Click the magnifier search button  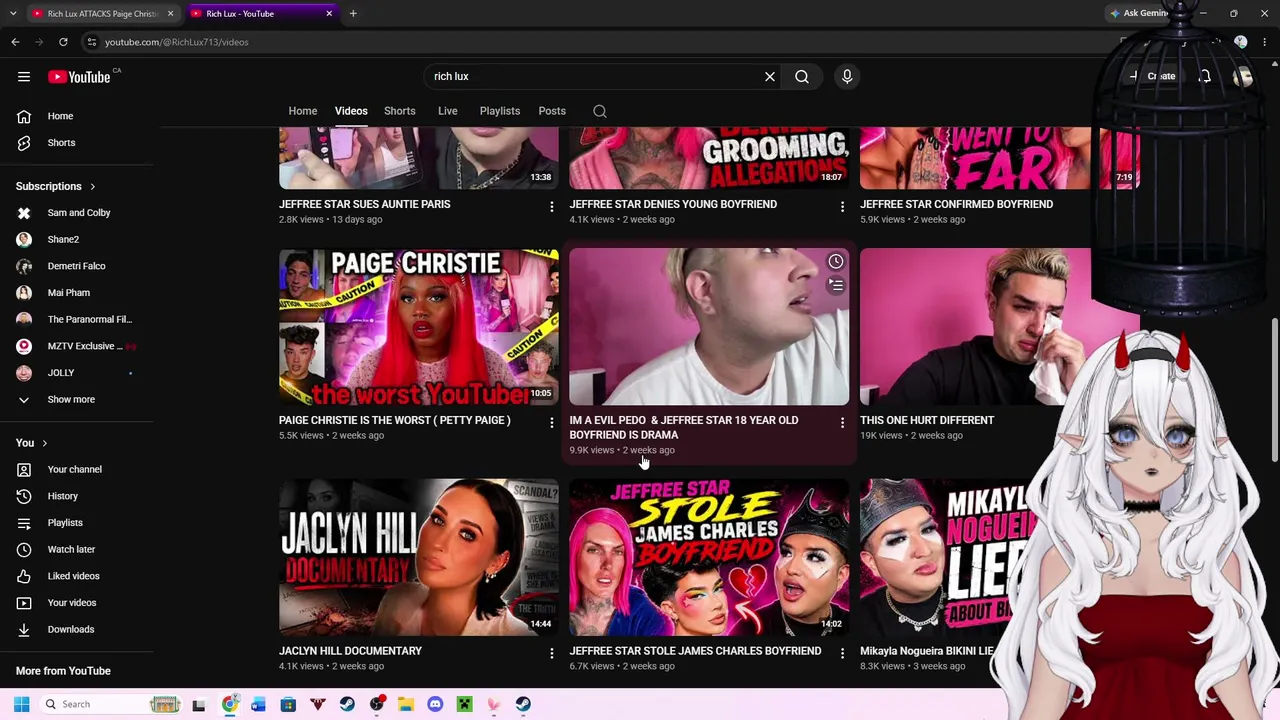click(802, 76)
